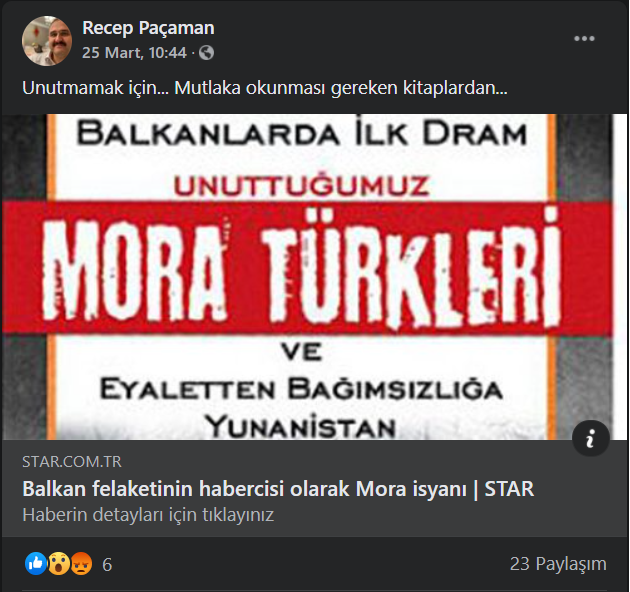This screenshot has height=592, width=630.
Task: Click 'Eyaletten Bağımsızlığa' text on book cover
Action: (301, 389)
